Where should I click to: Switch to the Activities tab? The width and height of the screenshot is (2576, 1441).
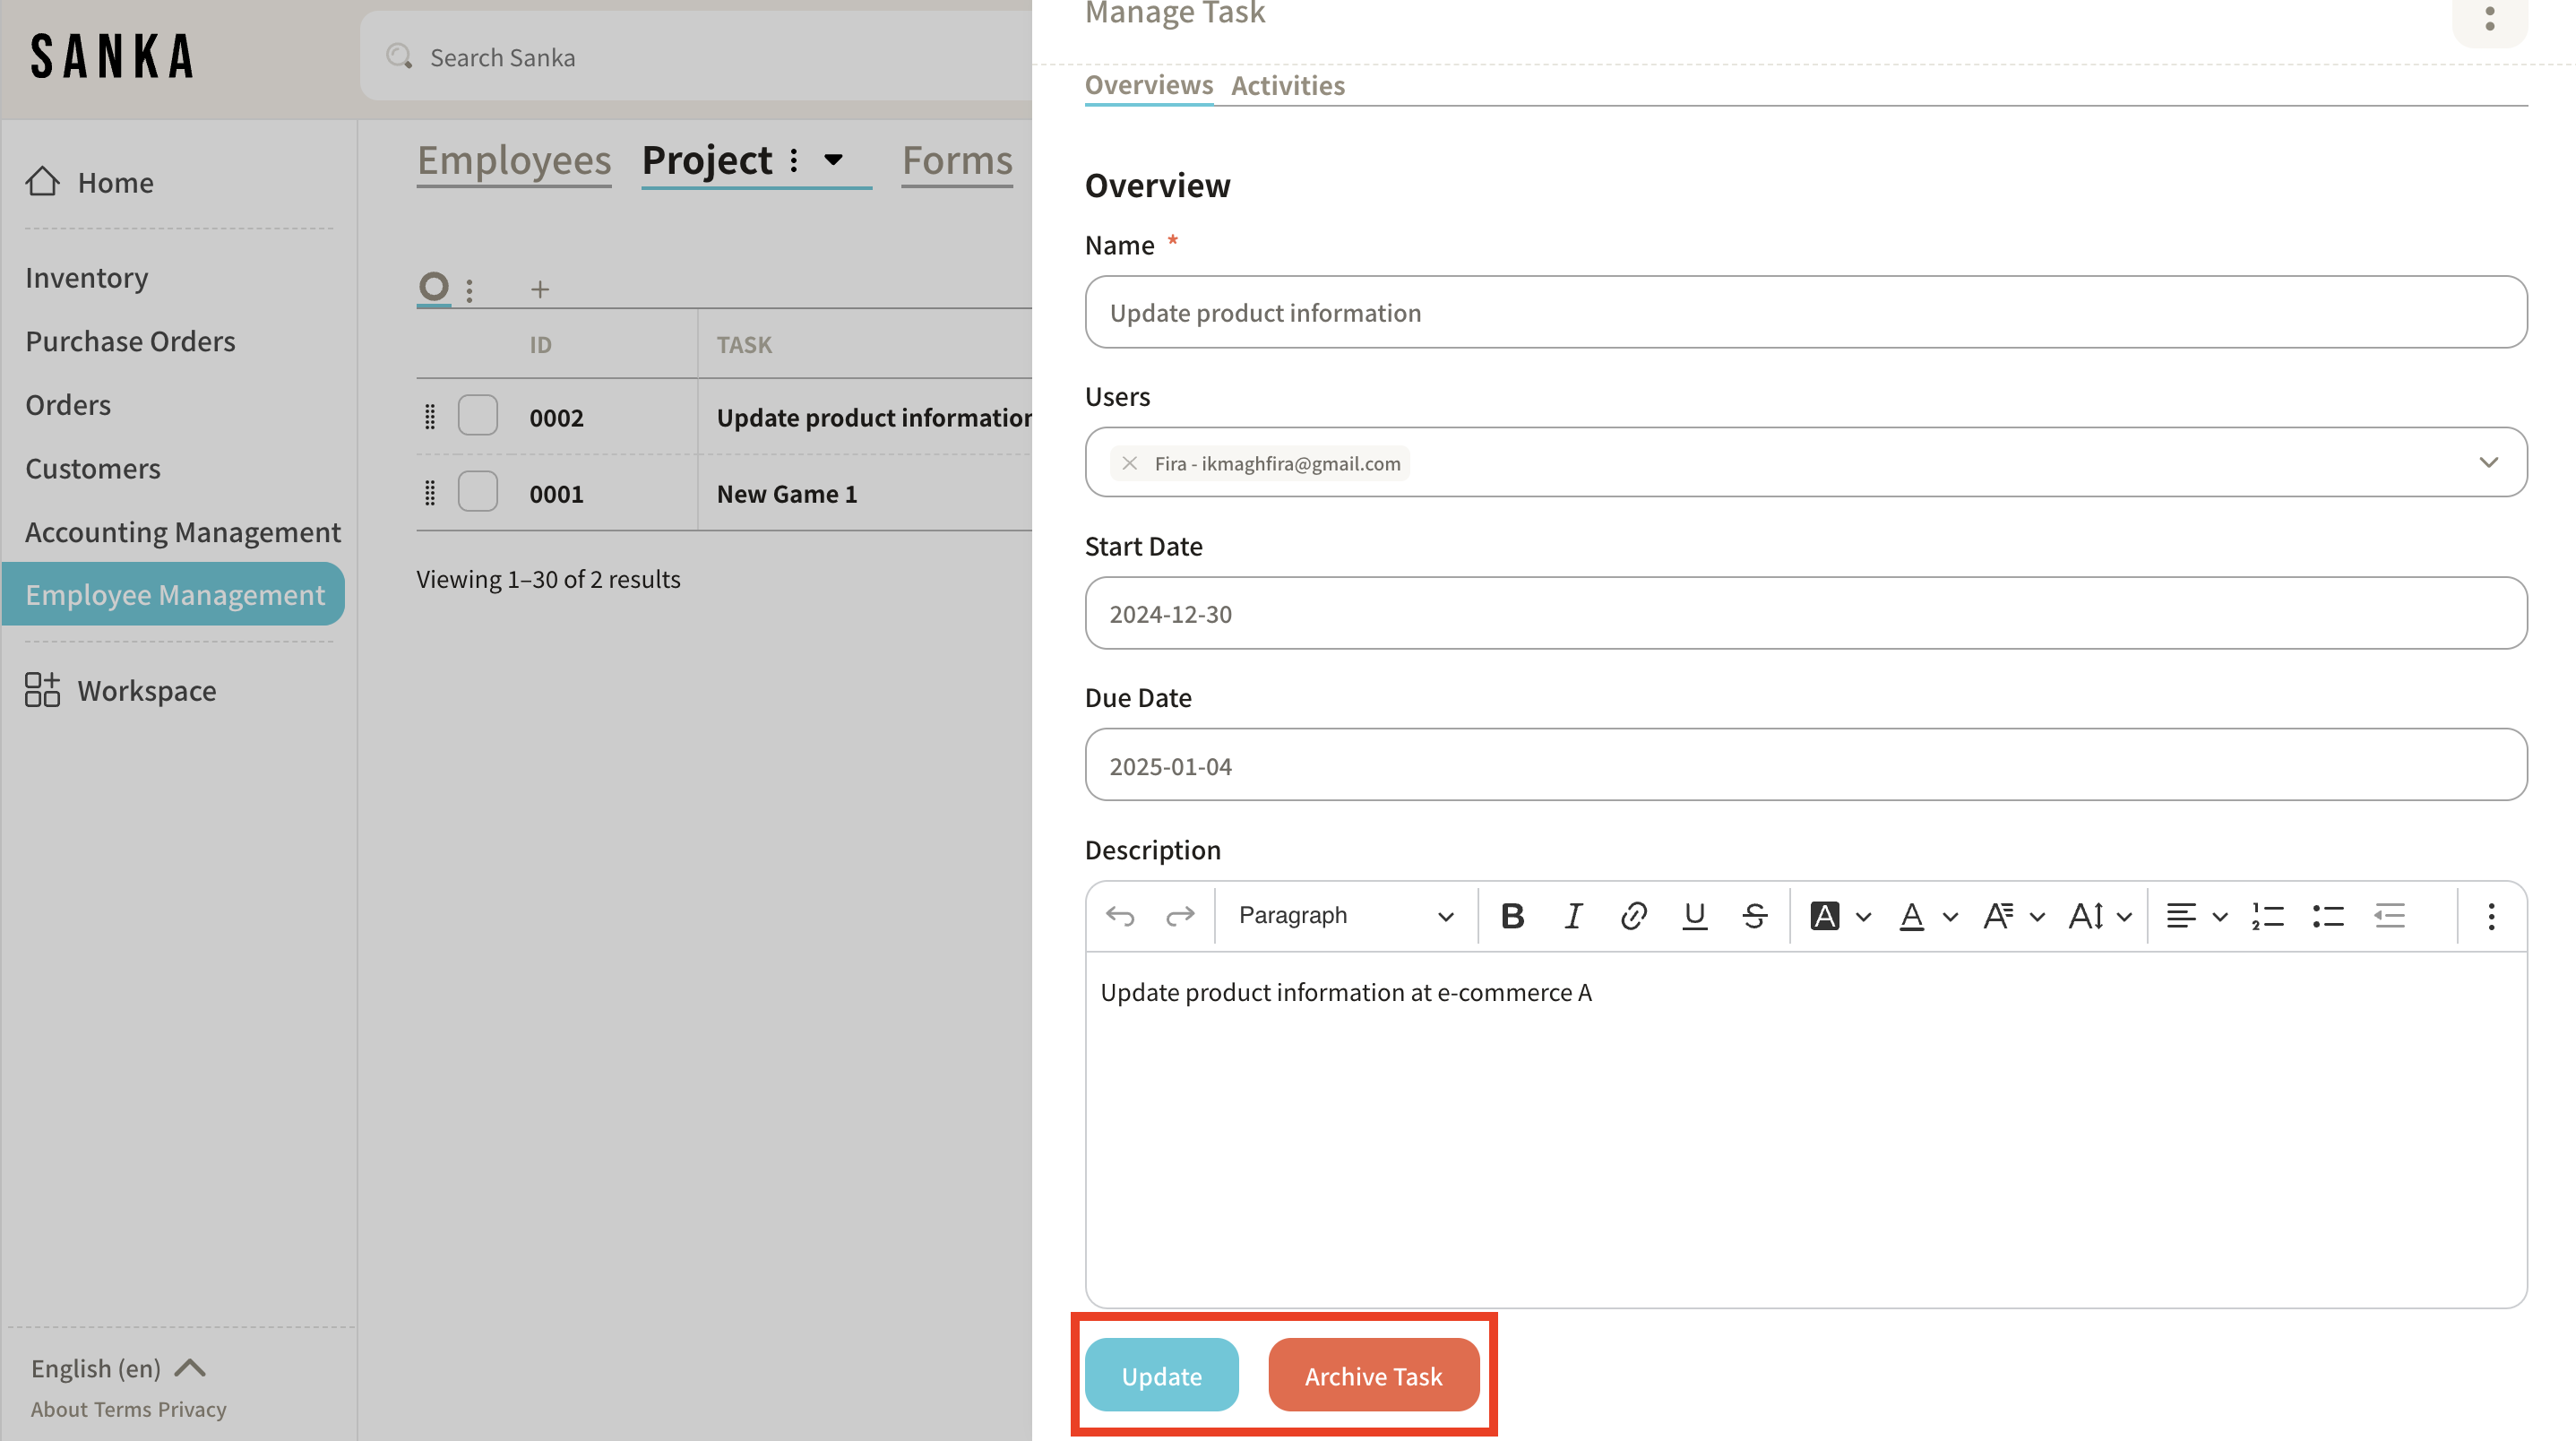(1287, 86)
